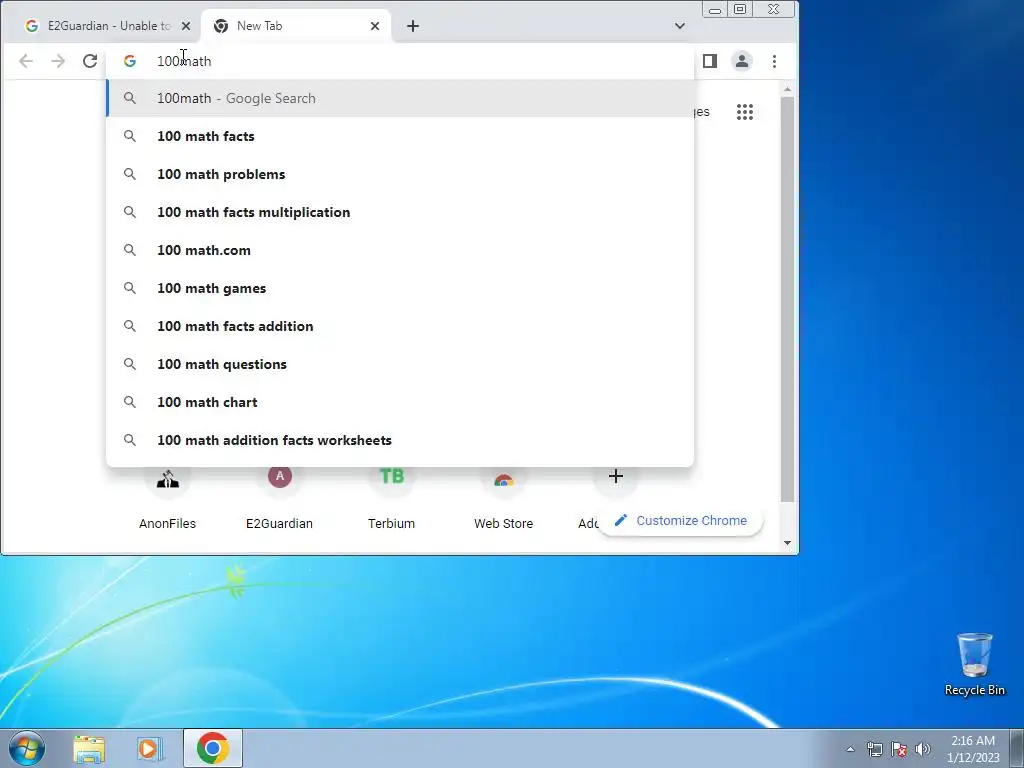Choose suggestion 100 math questions
1024x768 pixels.
(400, 364)
